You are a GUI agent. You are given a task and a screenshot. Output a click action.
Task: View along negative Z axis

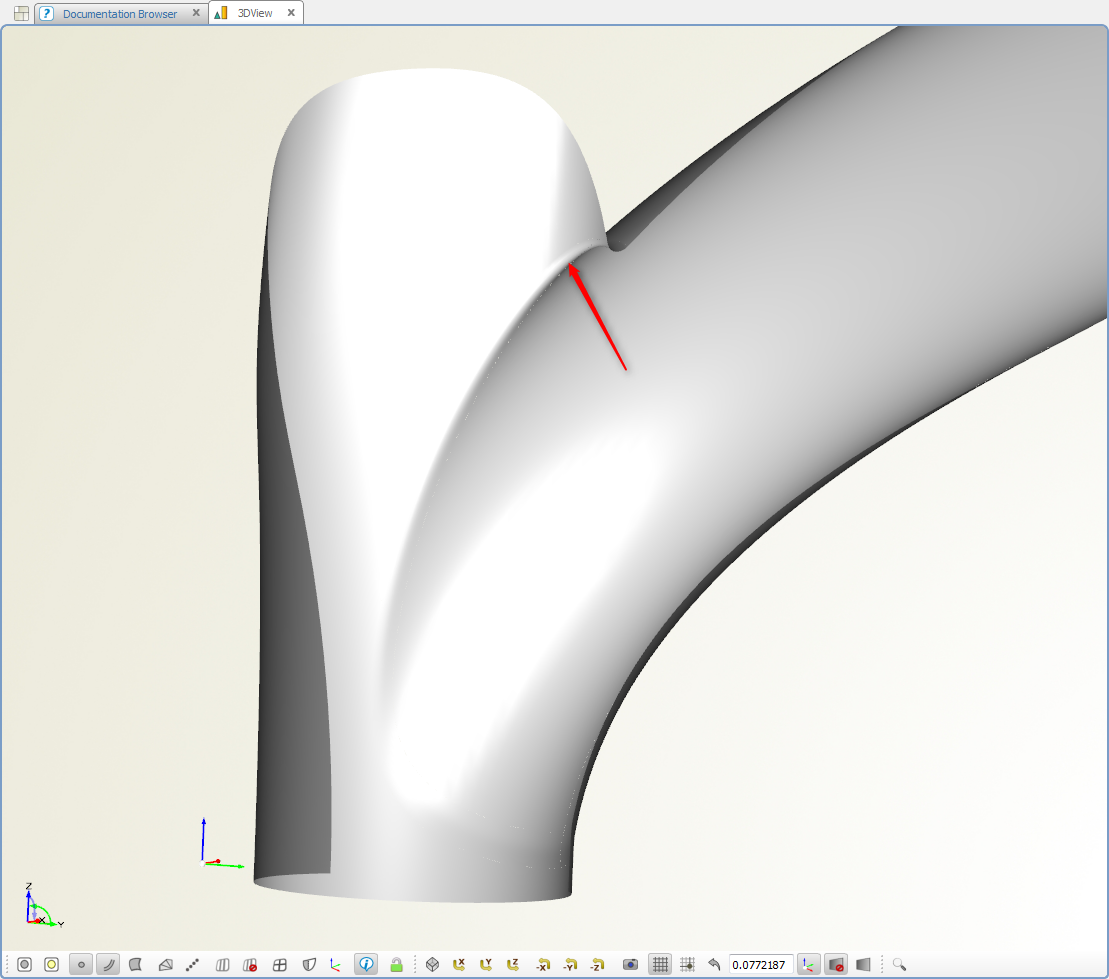(598, 964)
